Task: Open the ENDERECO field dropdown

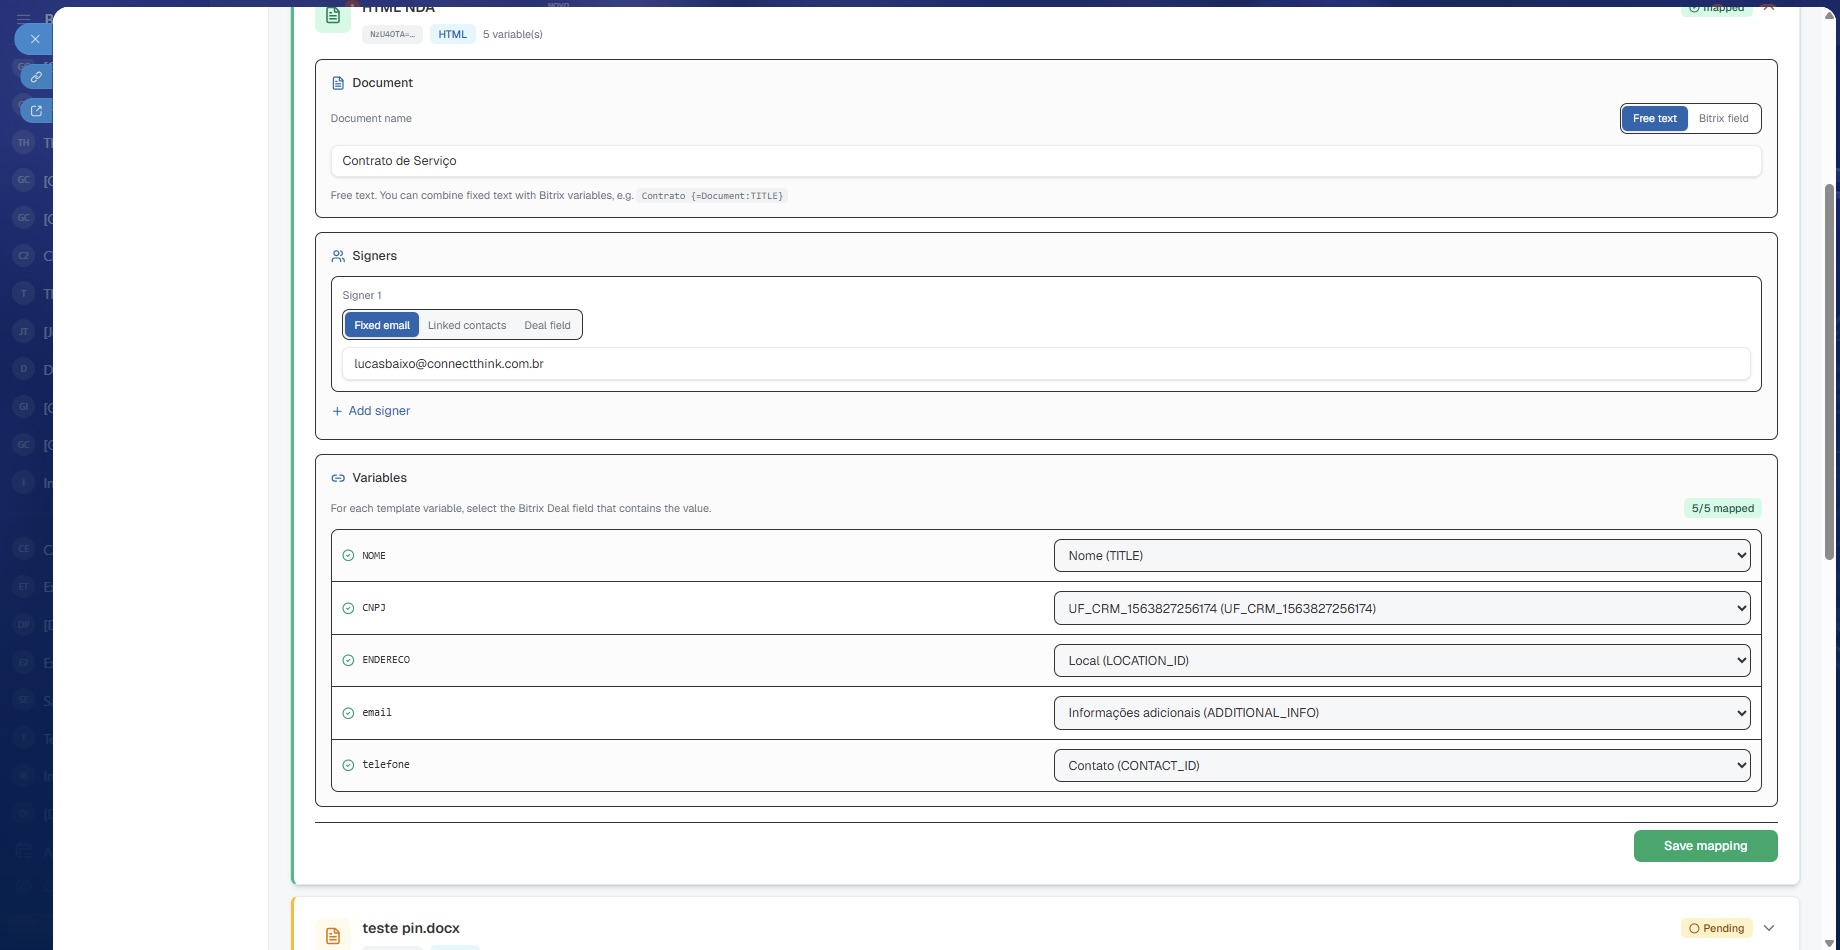Action: [1402, 660]
